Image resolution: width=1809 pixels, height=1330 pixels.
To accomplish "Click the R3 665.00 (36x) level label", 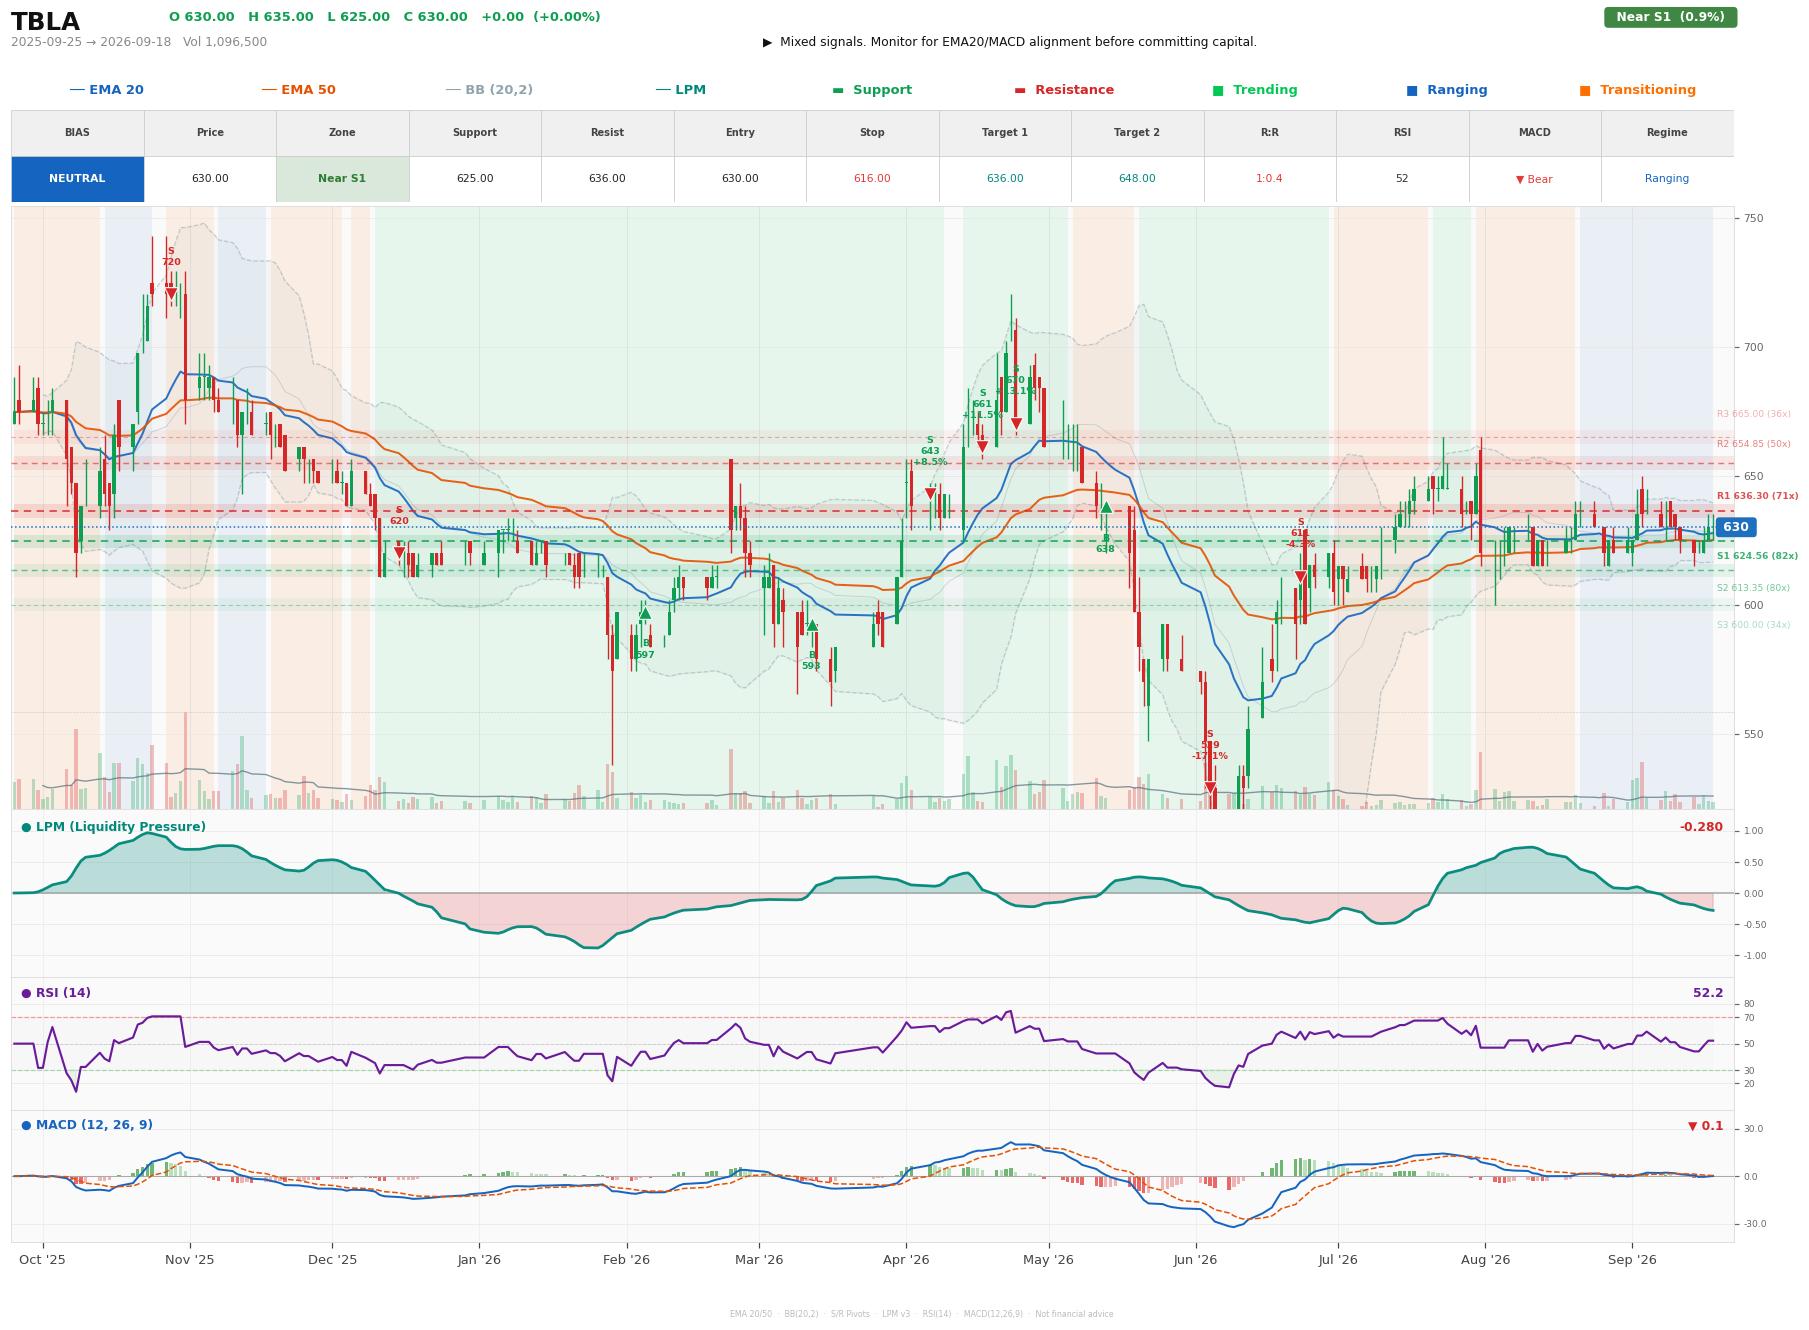I will click(1753, 414).
